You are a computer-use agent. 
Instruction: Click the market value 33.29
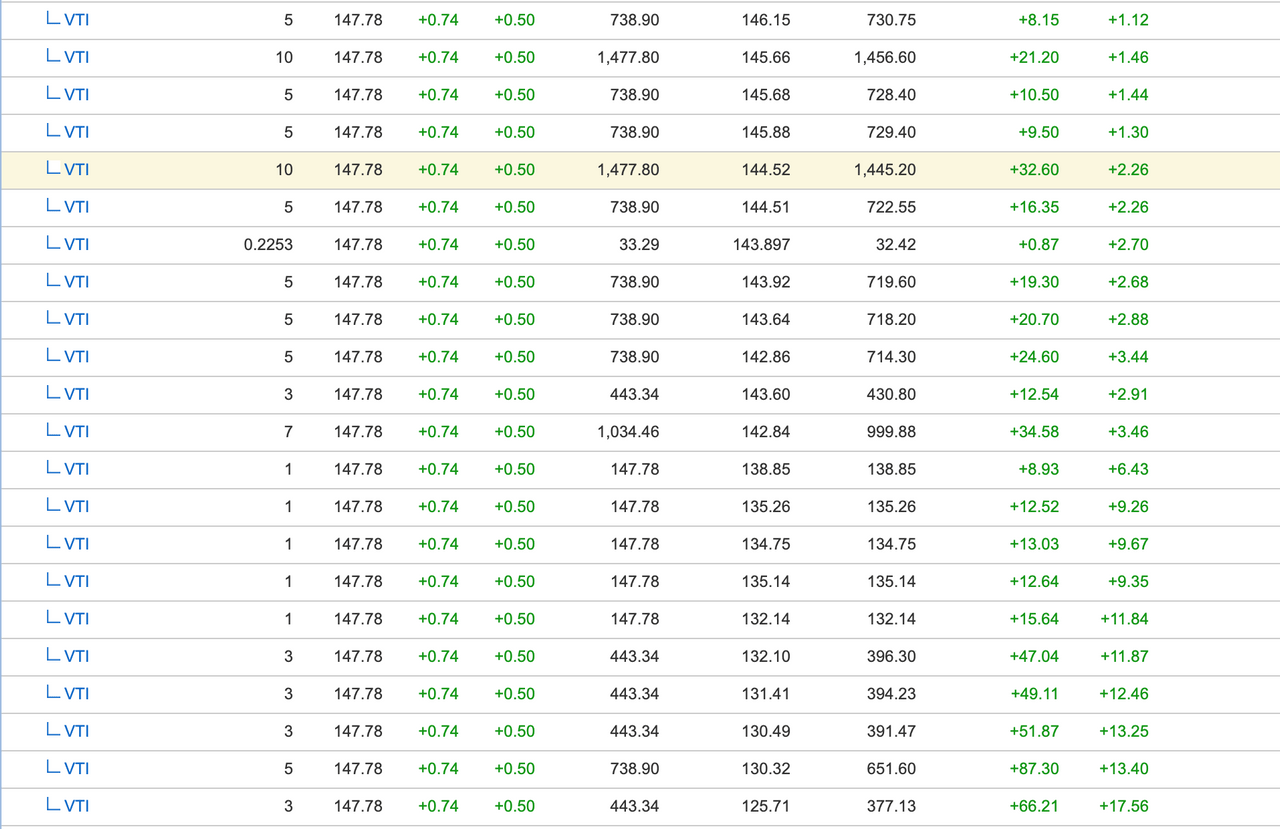[x=639, y=244]
